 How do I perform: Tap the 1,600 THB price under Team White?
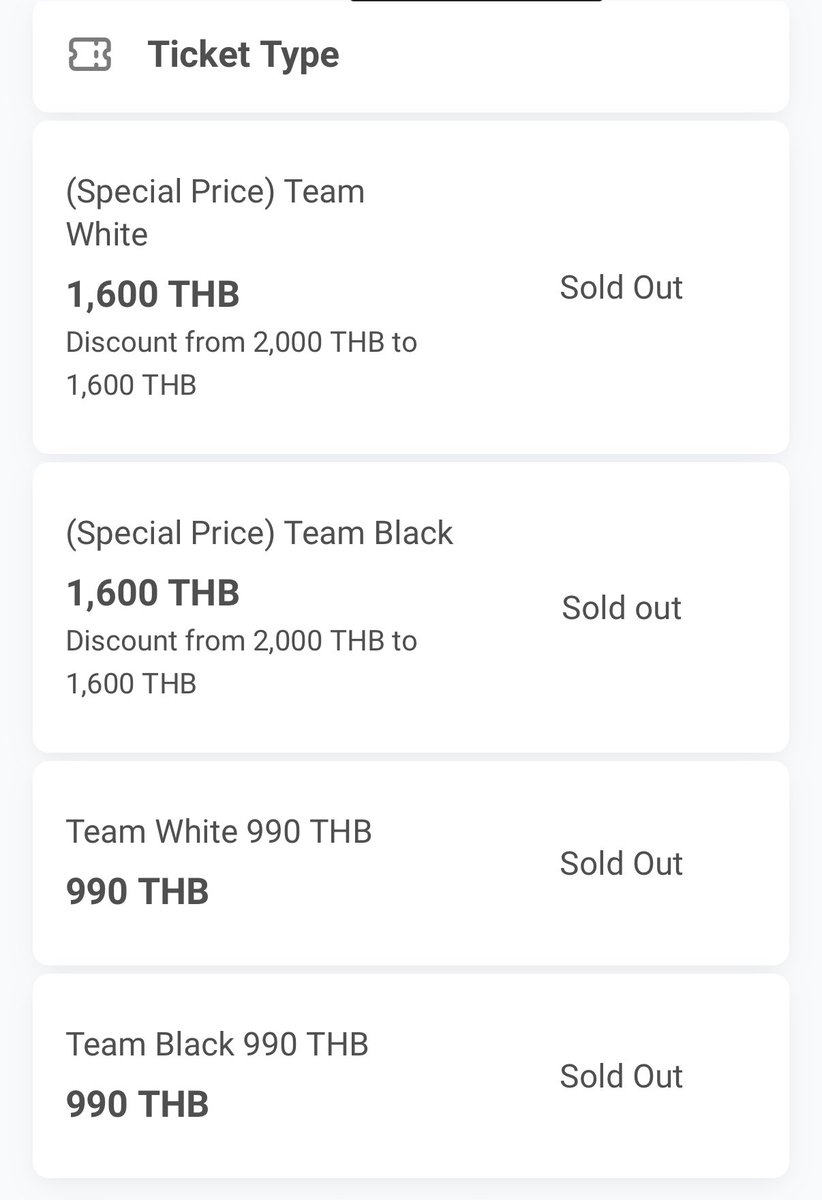pyautogui.click(x=153, y=295)
